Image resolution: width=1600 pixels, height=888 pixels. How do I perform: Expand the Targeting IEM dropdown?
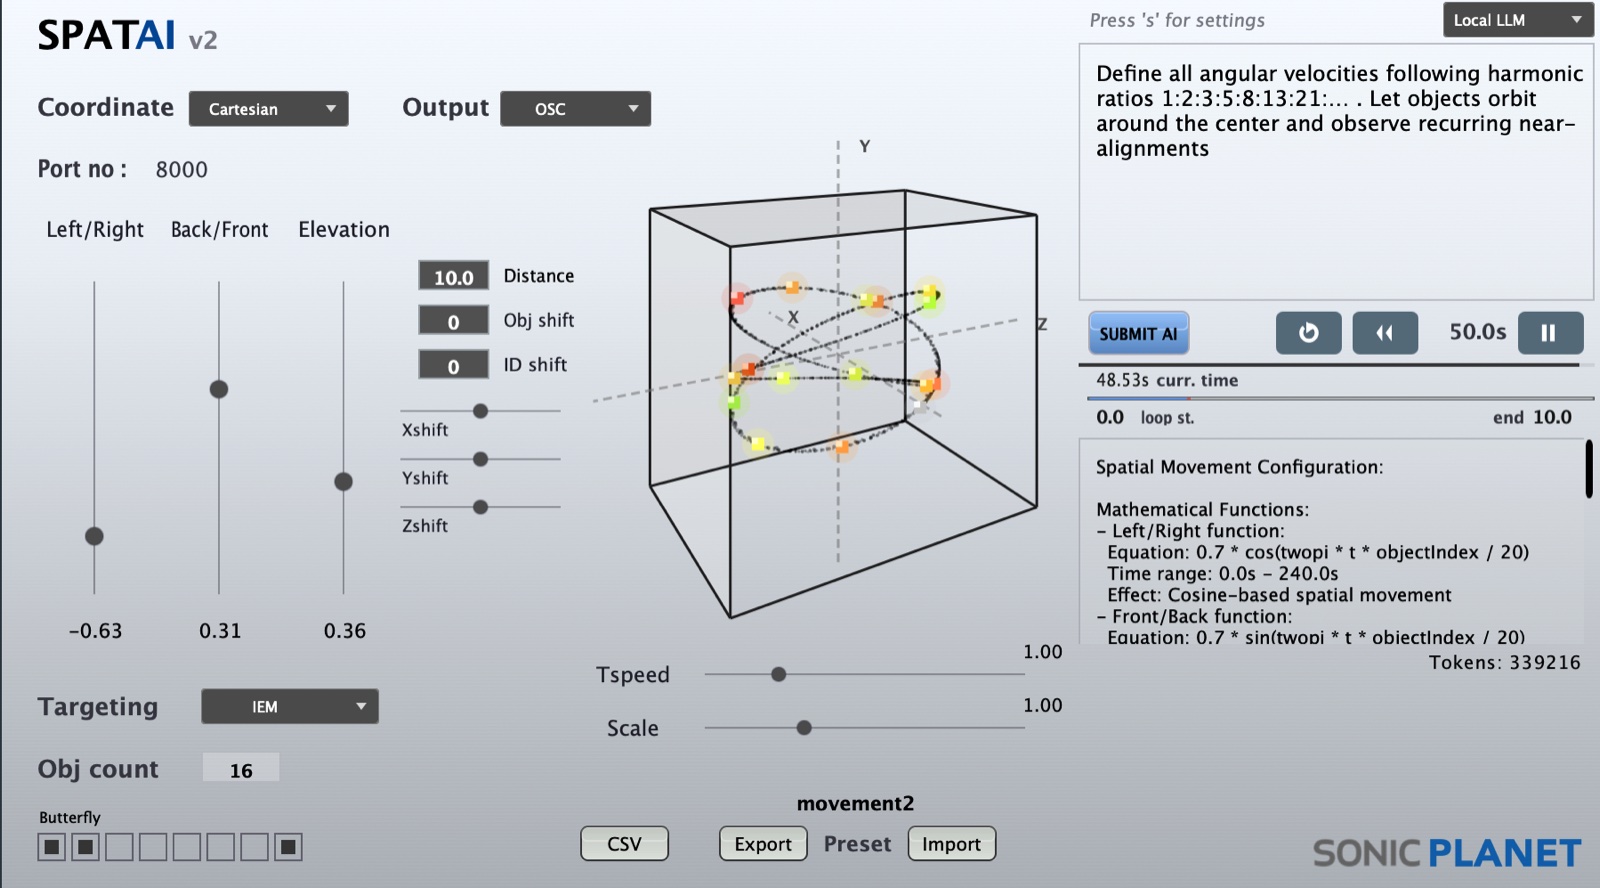289,707
